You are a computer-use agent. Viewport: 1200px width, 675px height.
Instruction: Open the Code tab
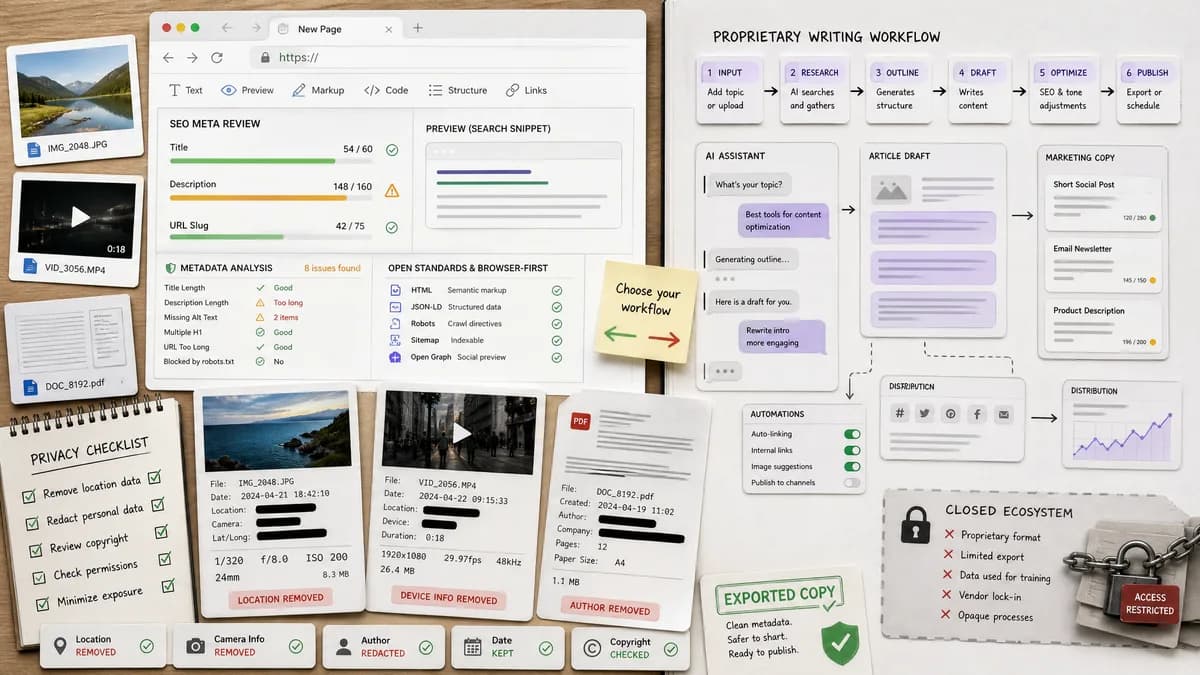(386, 90)
